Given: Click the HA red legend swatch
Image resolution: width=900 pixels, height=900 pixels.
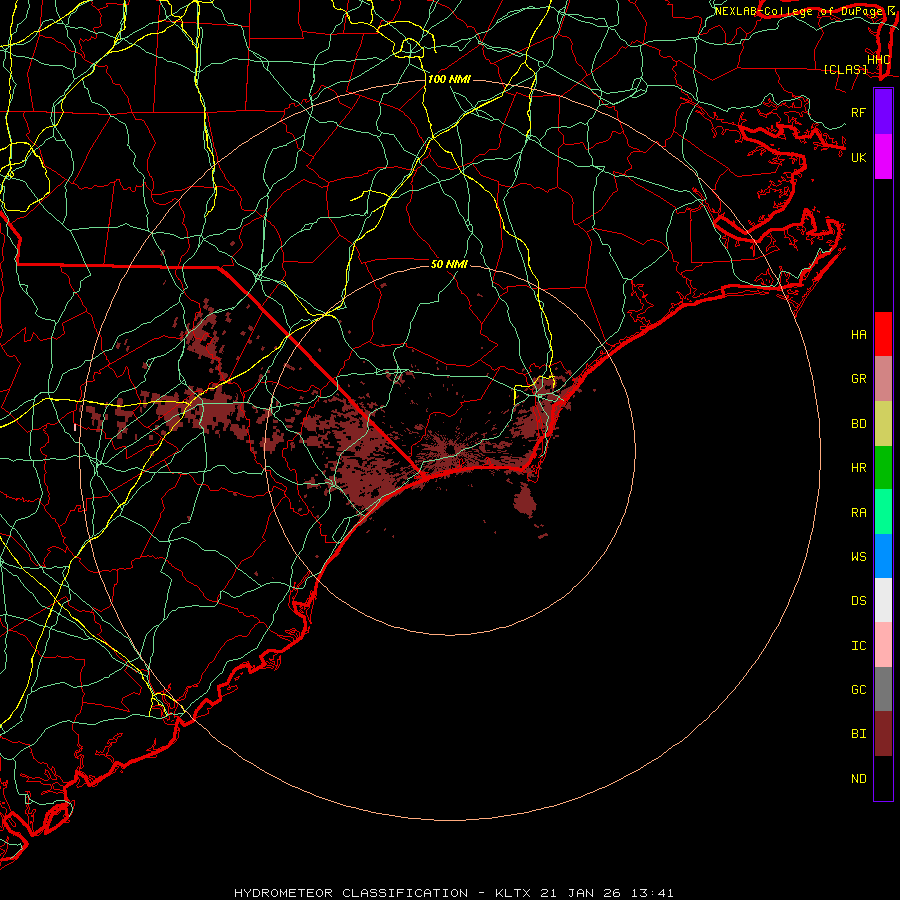Looking at the screenshot, I should (883, 334).
